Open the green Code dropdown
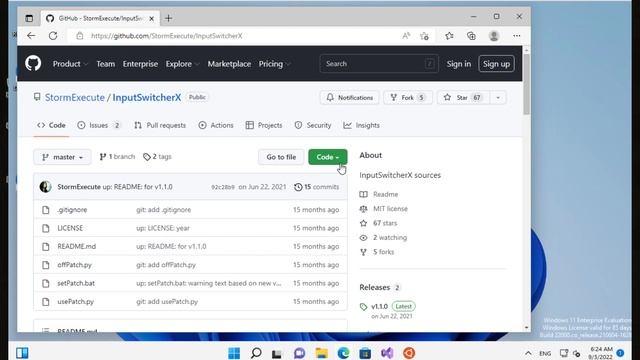 328,157
